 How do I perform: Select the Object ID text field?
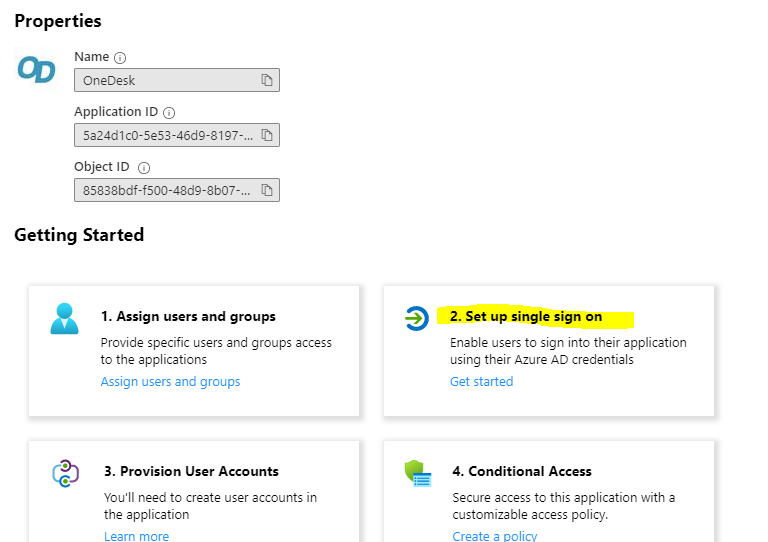click(165, 190)
